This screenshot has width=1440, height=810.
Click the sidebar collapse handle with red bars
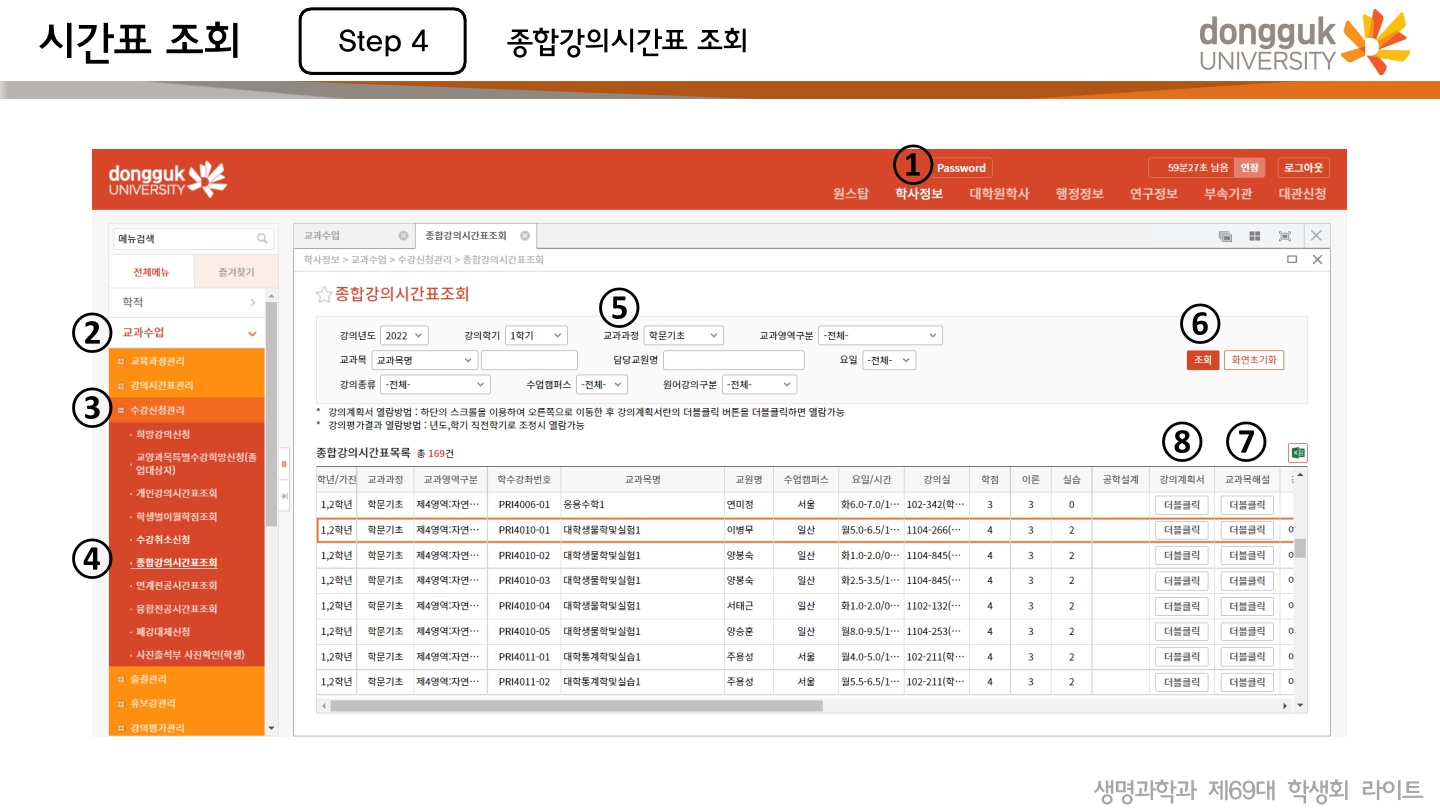tap(283, 464)
